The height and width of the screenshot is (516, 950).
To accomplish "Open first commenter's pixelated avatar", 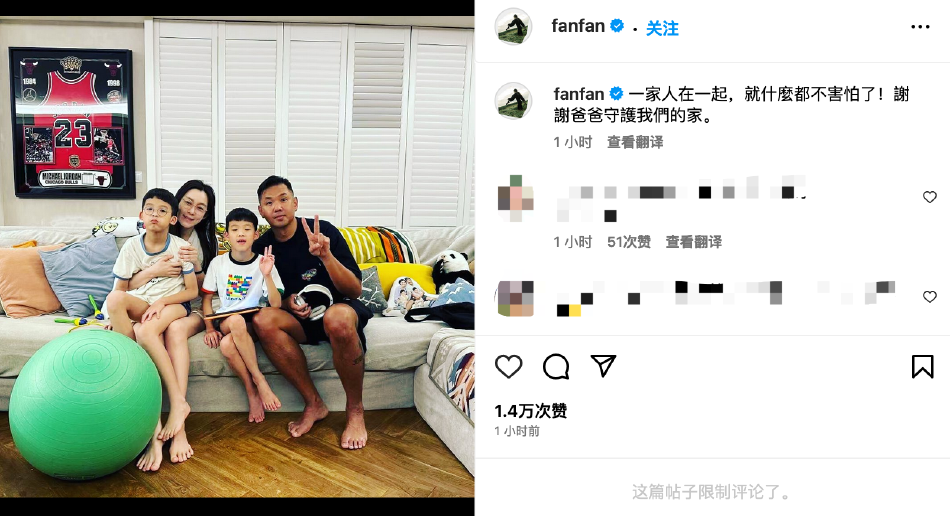I will (515, 197).
